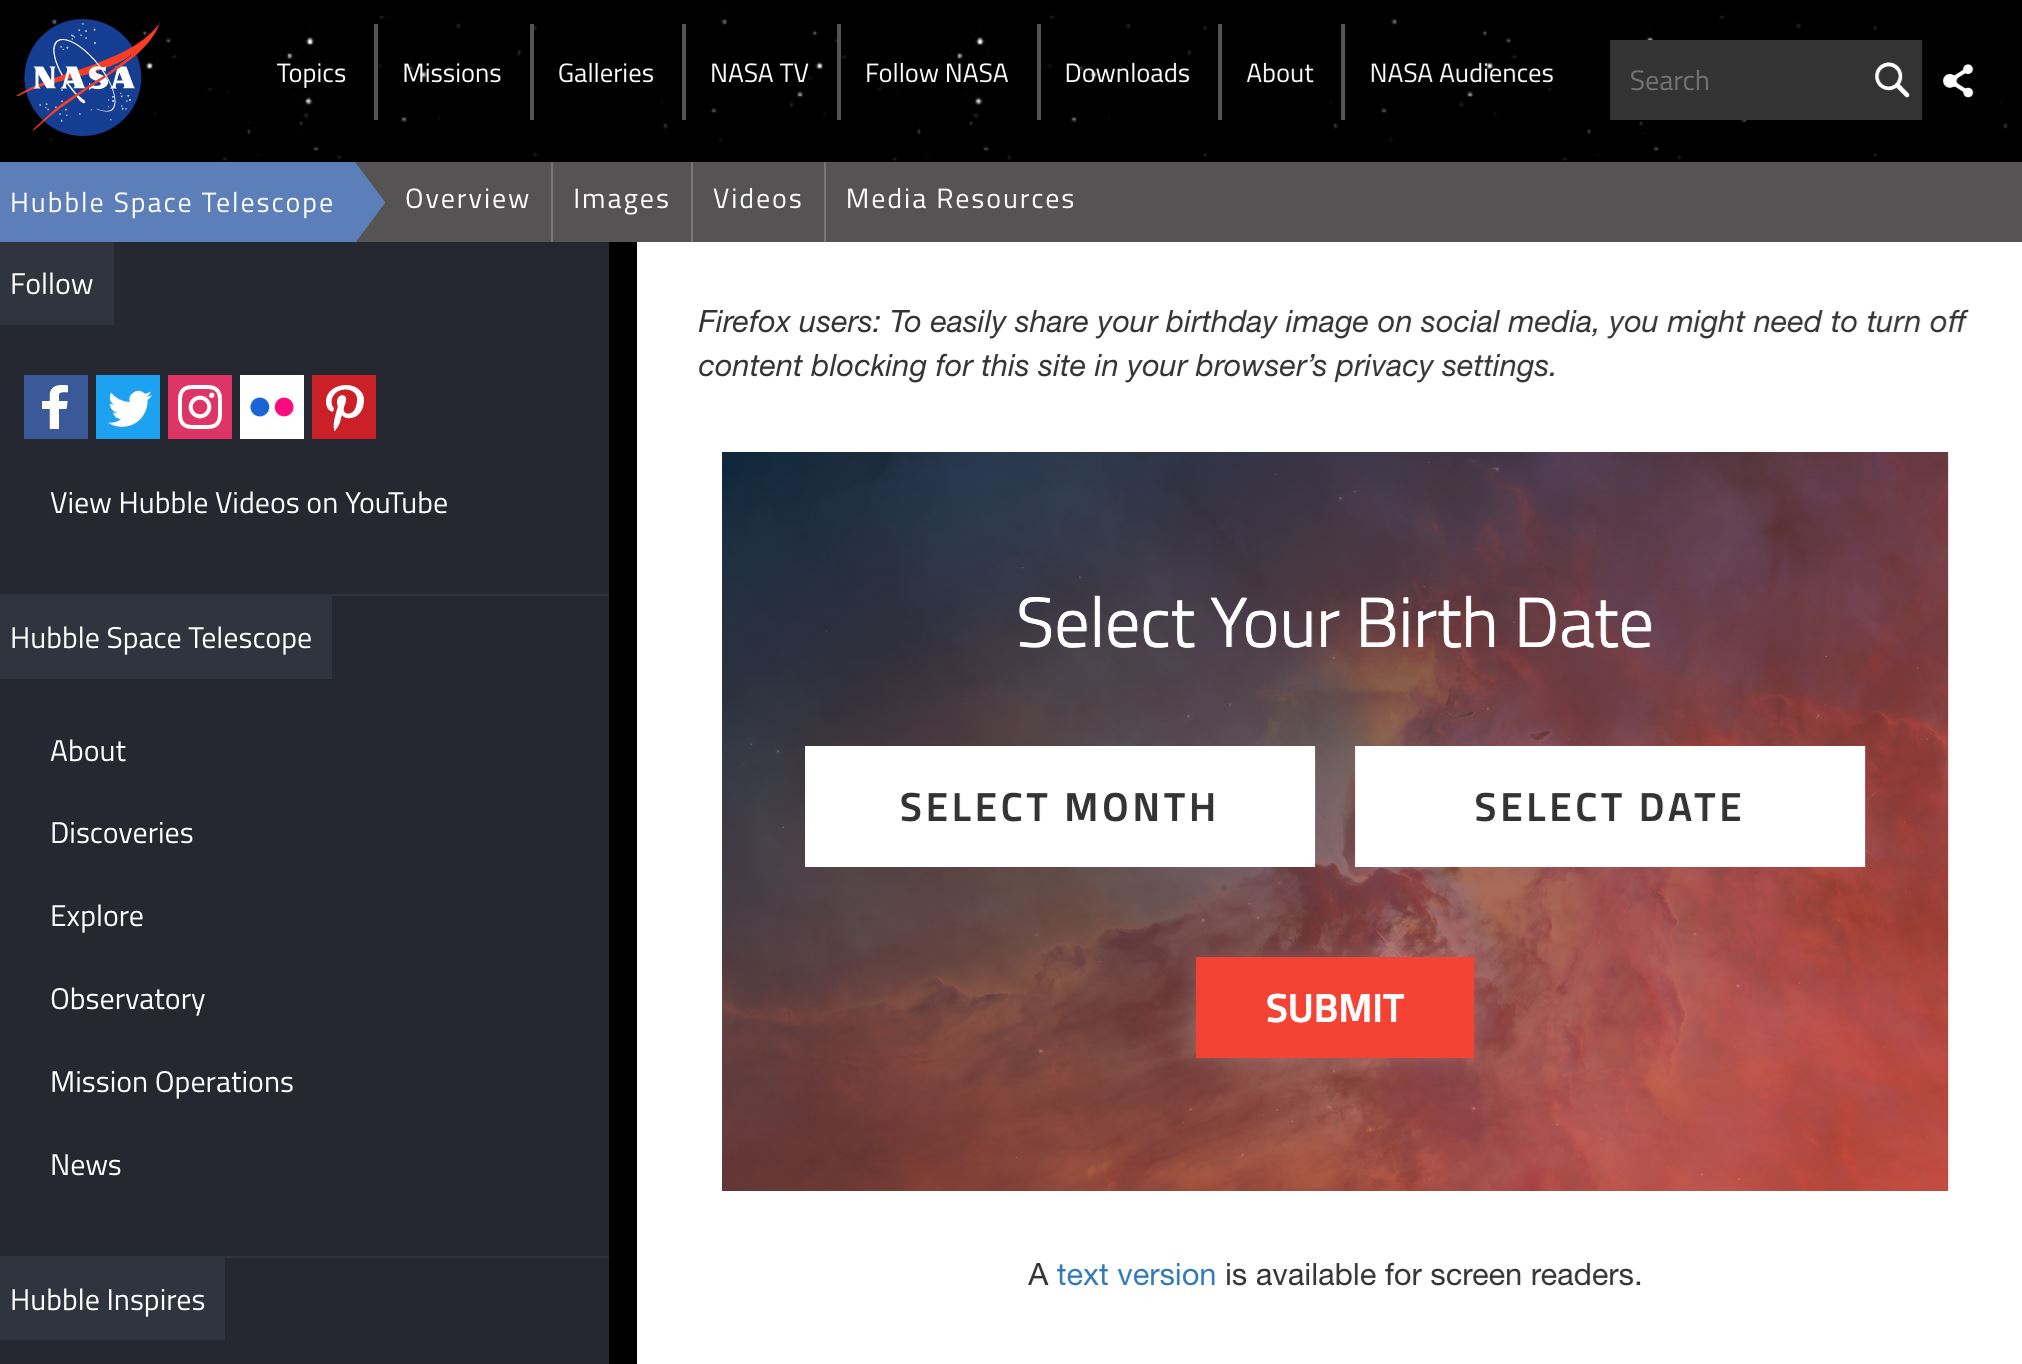The image size is (2022, 1364).
Task: Open Hubble's Pinterest page icon
Action: point(344,407)
